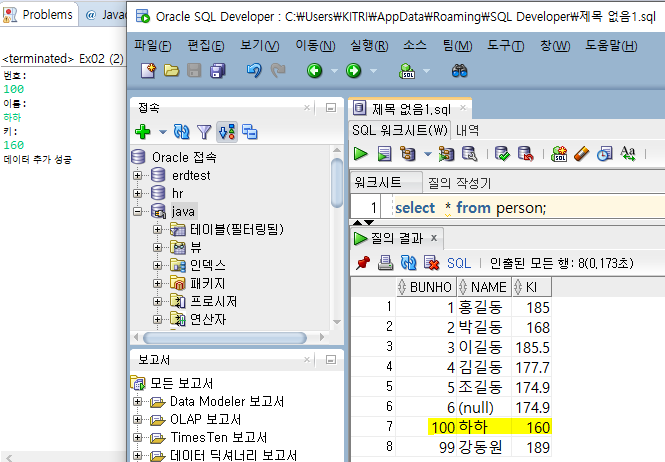The height and width of the screenshot is (462, 665).
Task: Click the connections filter funnel icon
Action: point(204,132)
